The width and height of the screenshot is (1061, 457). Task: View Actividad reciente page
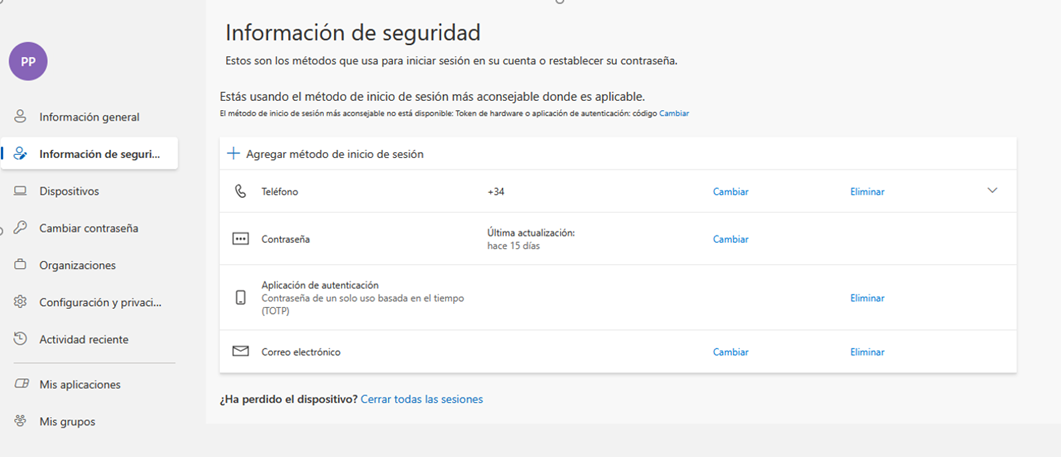click(x=84, y=339)
